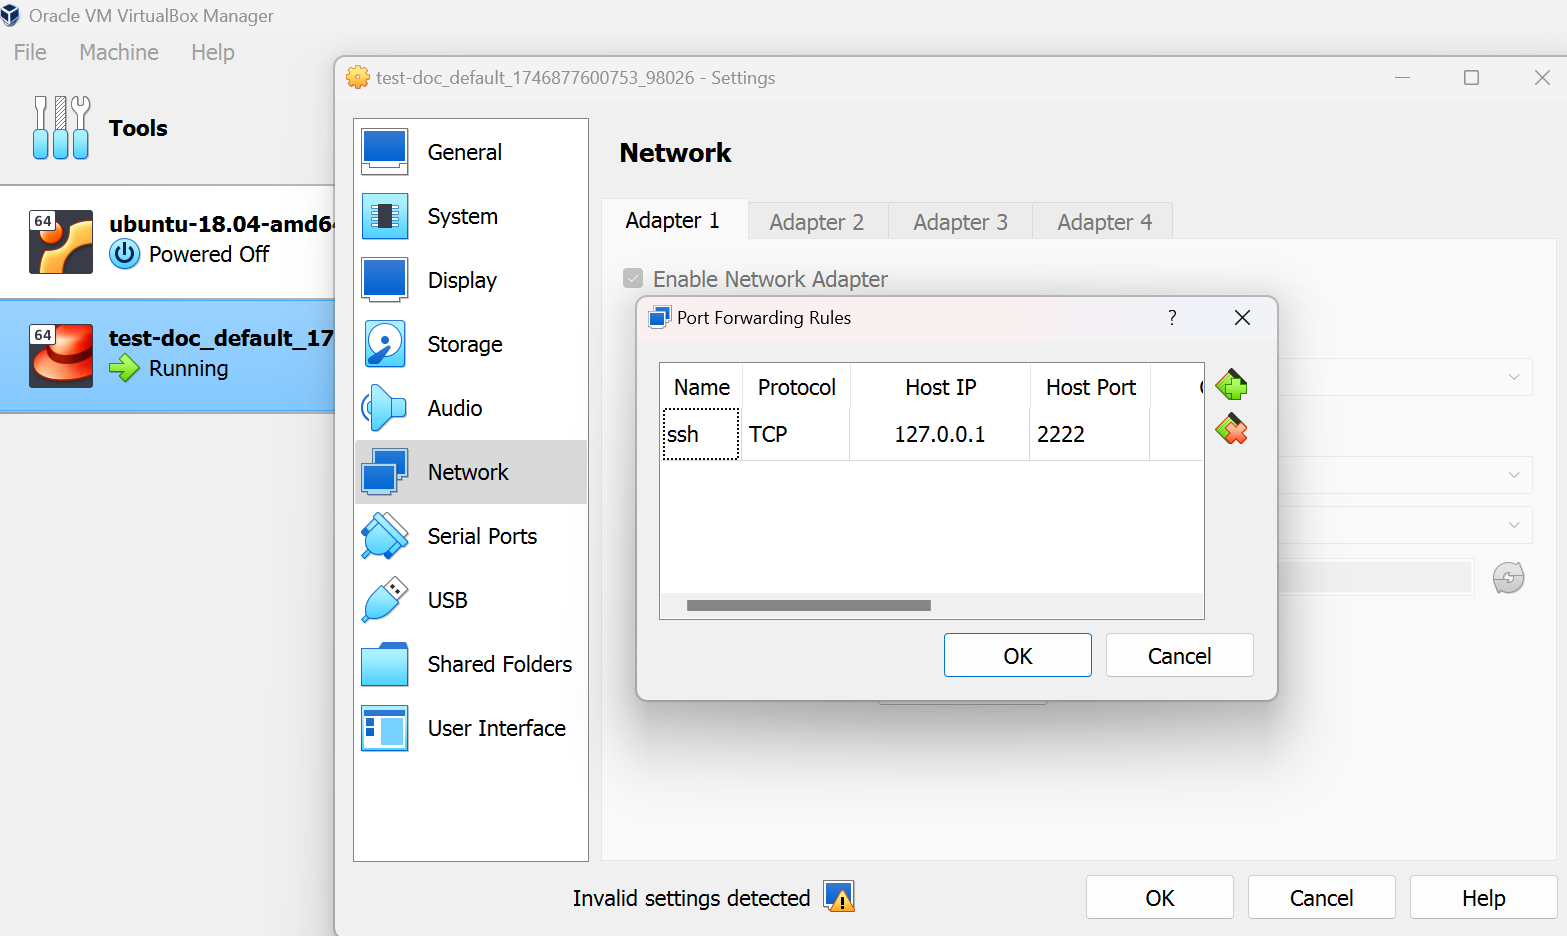Click OK in the Settings window

pos(1160,897)
